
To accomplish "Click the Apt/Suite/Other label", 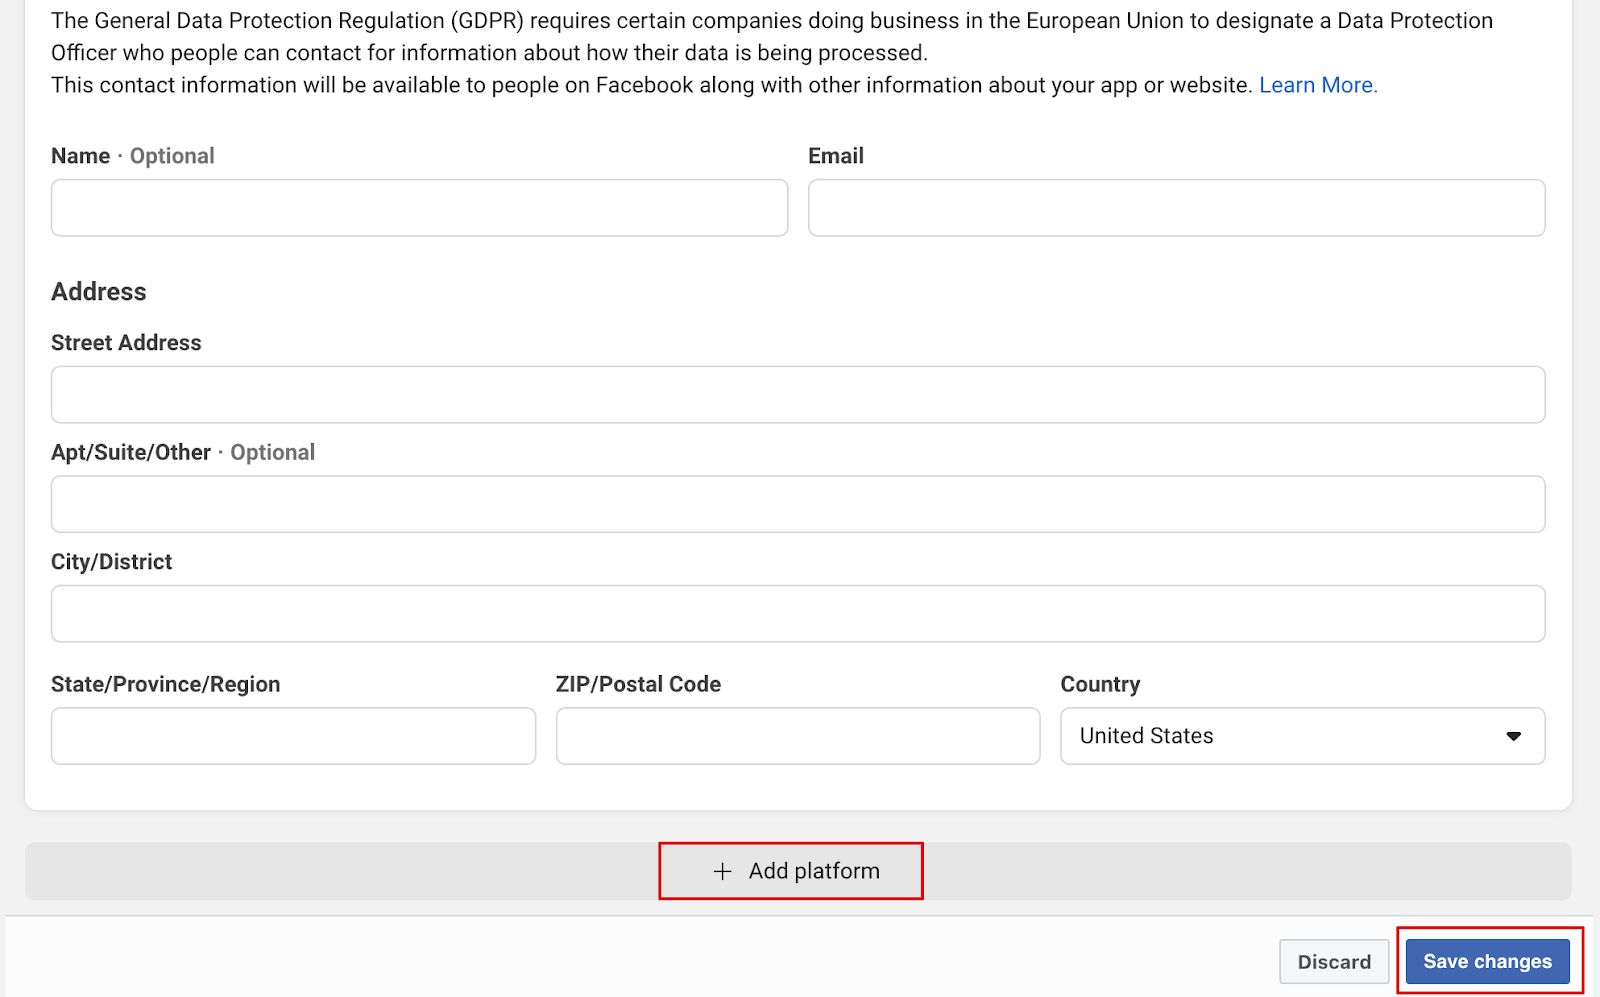I will click(x=131, y=453).
